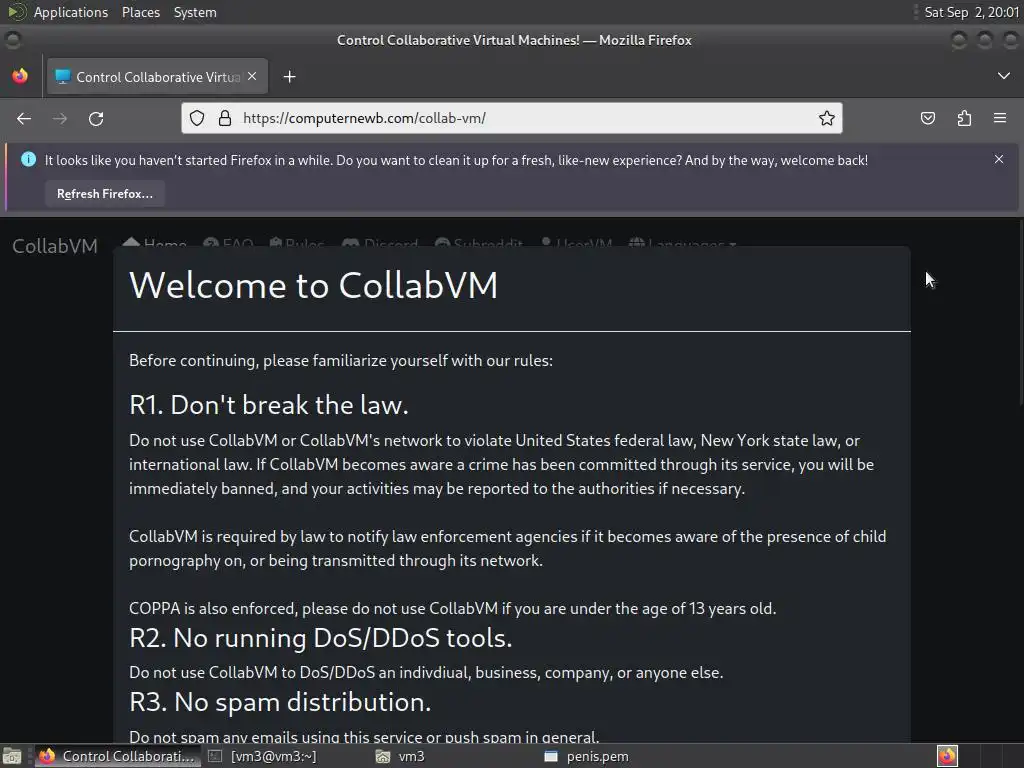The height and width of the screenshot is (768, 1024).
Task: Click the R2. No running DoS/DDoS tools heading
Action: click(321, 638)
